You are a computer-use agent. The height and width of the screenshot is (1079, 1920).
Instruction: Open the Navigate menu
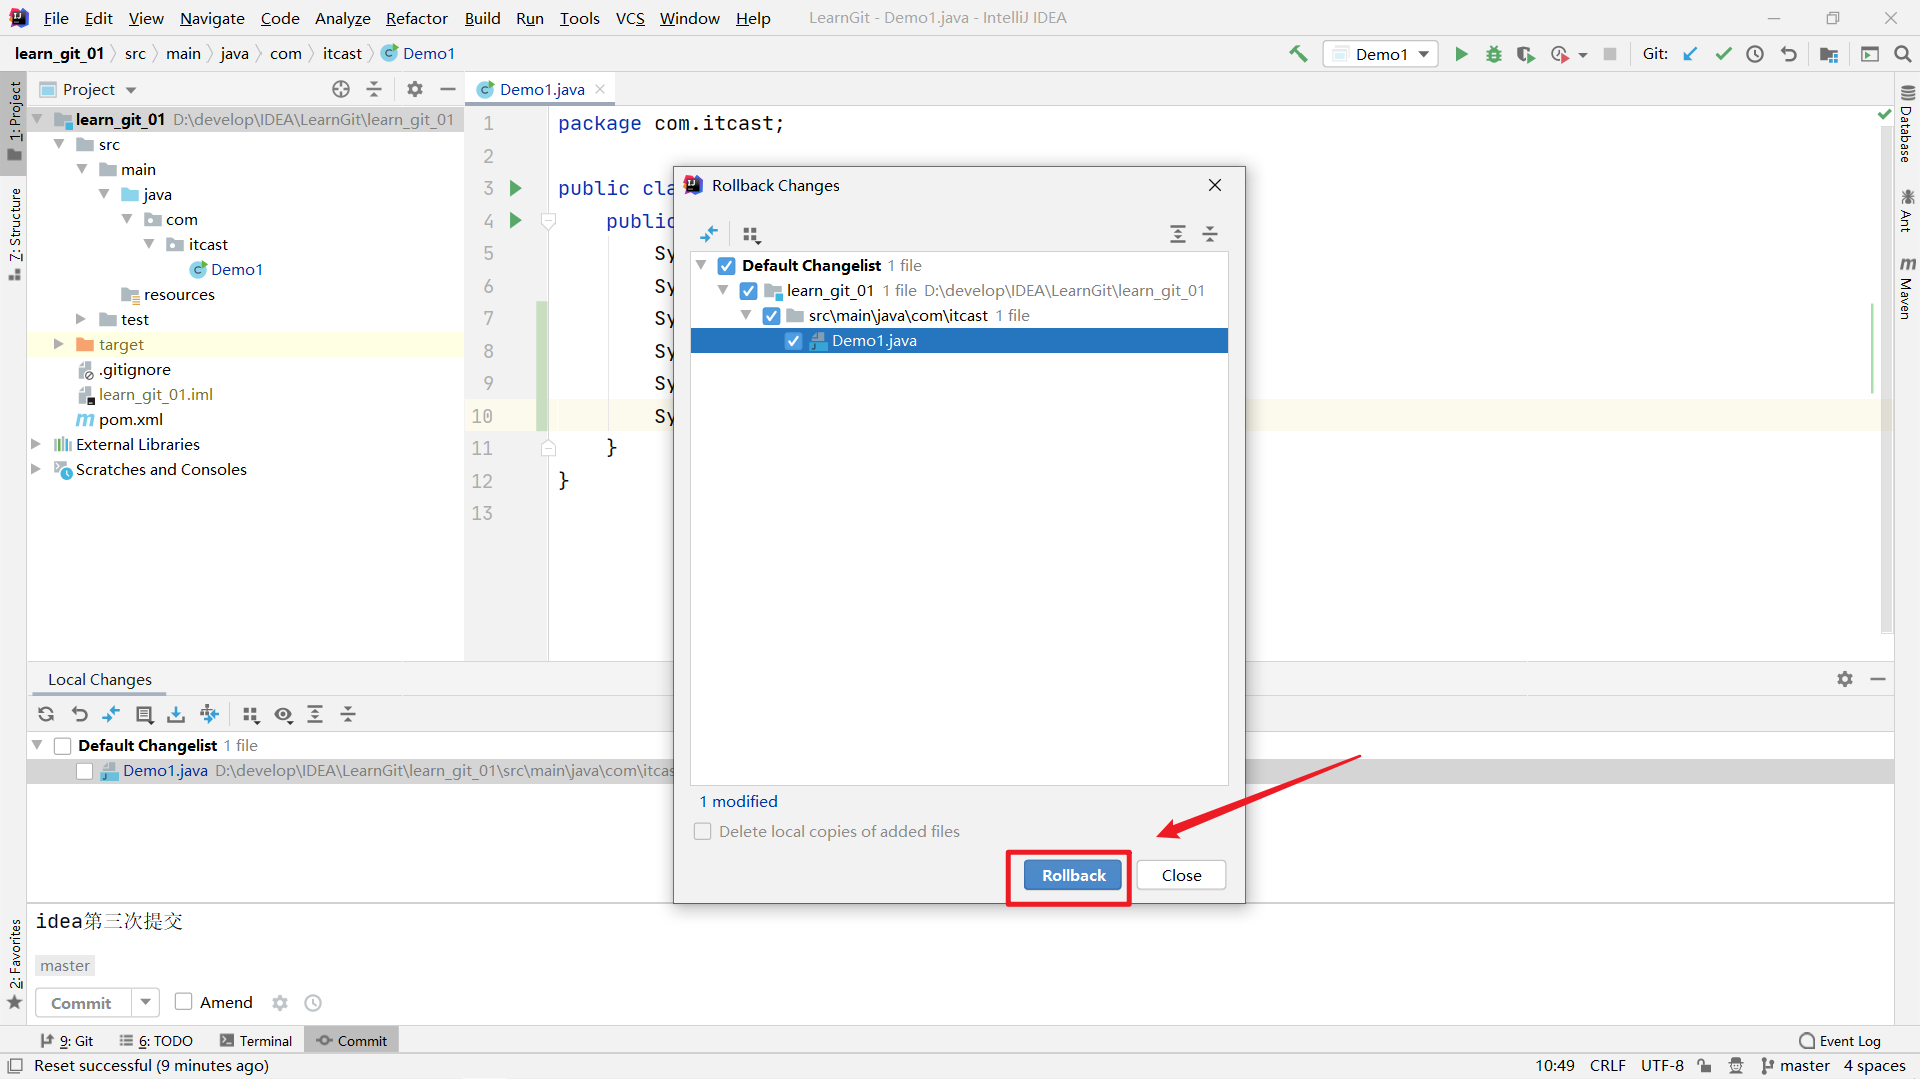pyautogui.click(x=212, y=18)
